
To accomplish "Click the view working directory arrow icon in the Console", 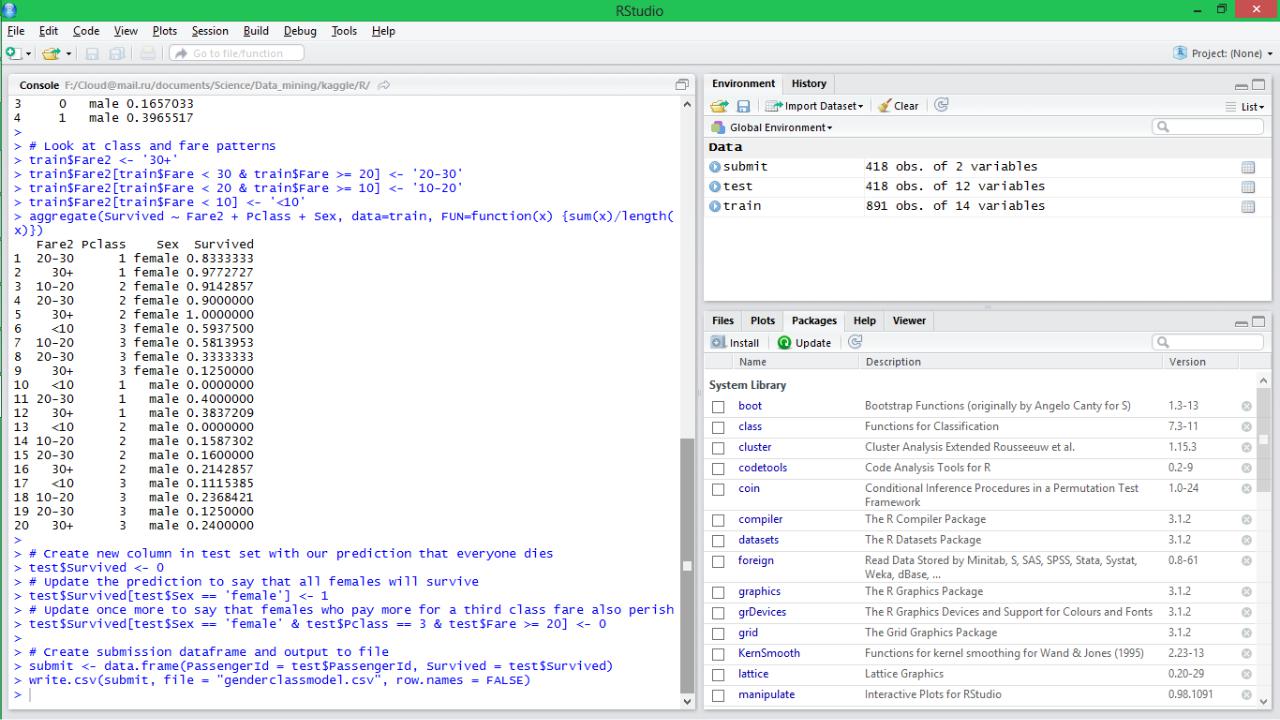I will coord(385,85).
